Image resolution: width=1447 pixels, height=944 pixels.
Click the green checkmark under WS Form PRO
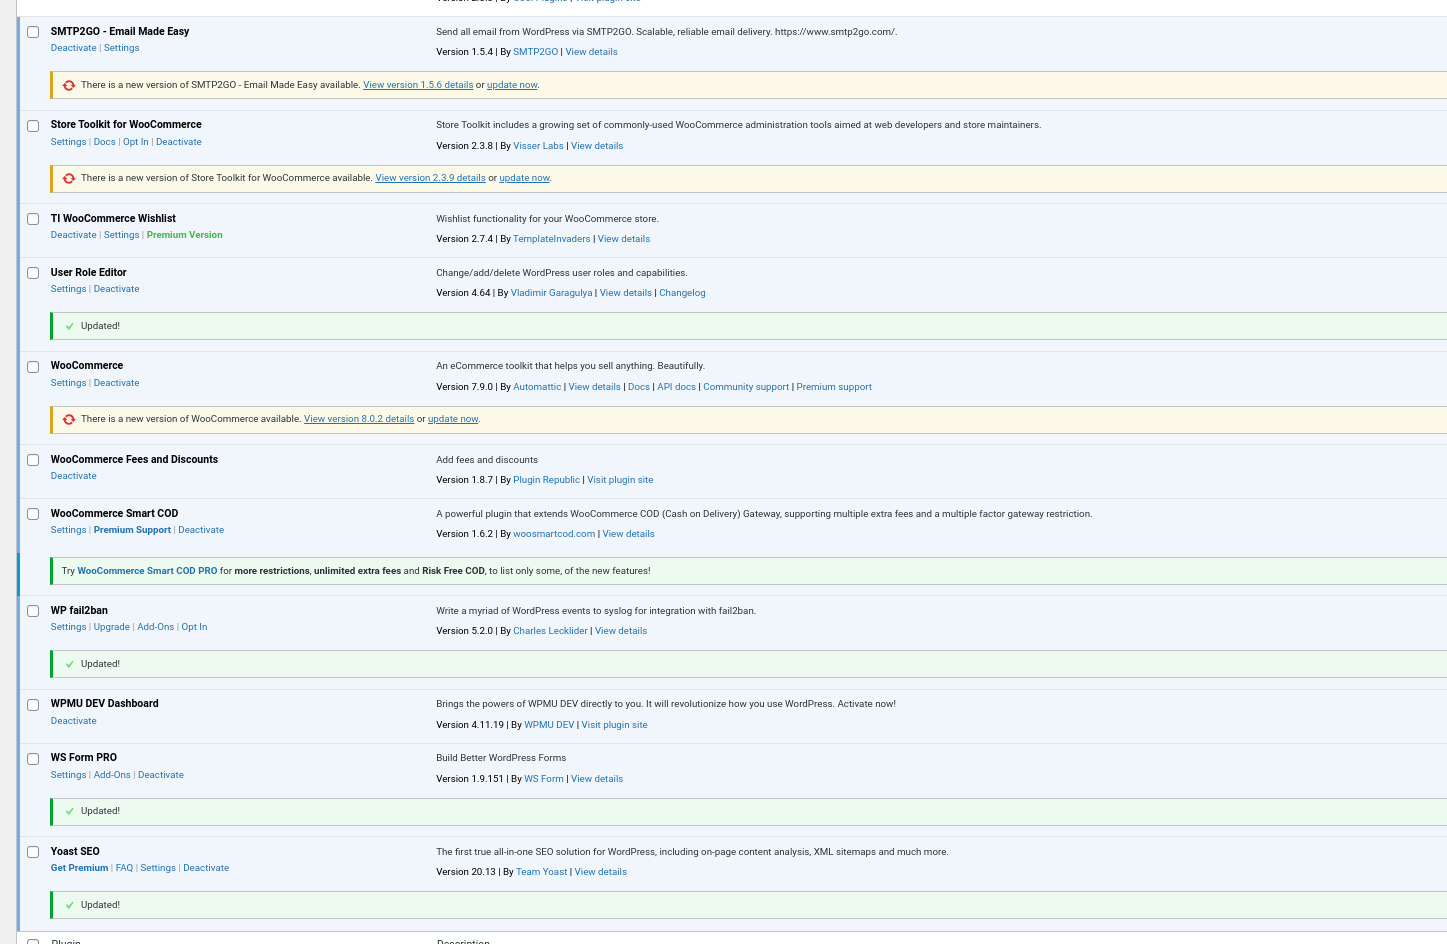(69, 811)
